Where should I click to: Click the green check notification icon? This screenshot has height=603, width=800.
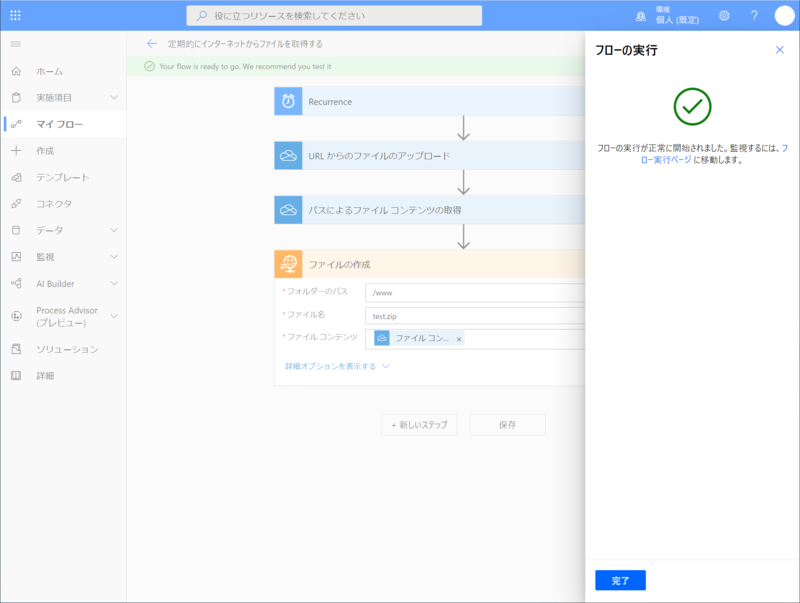pyautogui.click(x=149, y=66)
